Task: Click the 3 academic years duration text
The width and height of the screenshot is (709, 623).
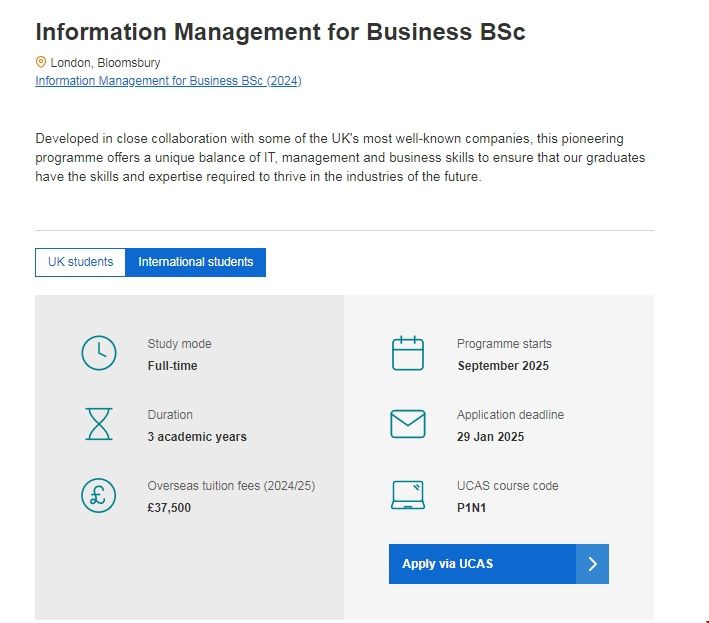Action: click(x=197, y=437)
